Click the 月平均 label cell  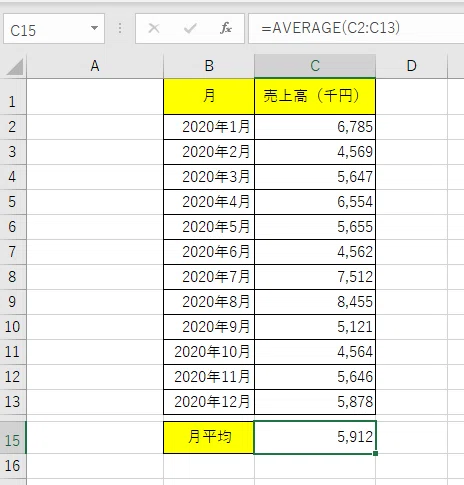point(209,437)
